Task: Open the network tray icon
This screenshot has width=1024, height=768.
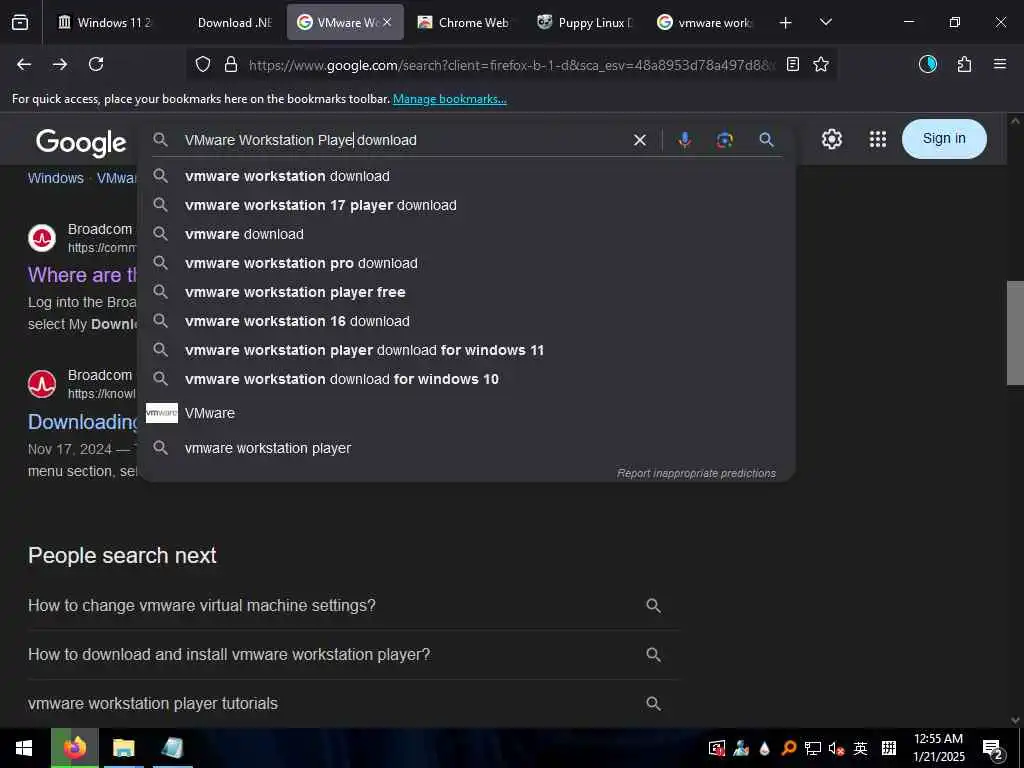Action: (812, 748)
